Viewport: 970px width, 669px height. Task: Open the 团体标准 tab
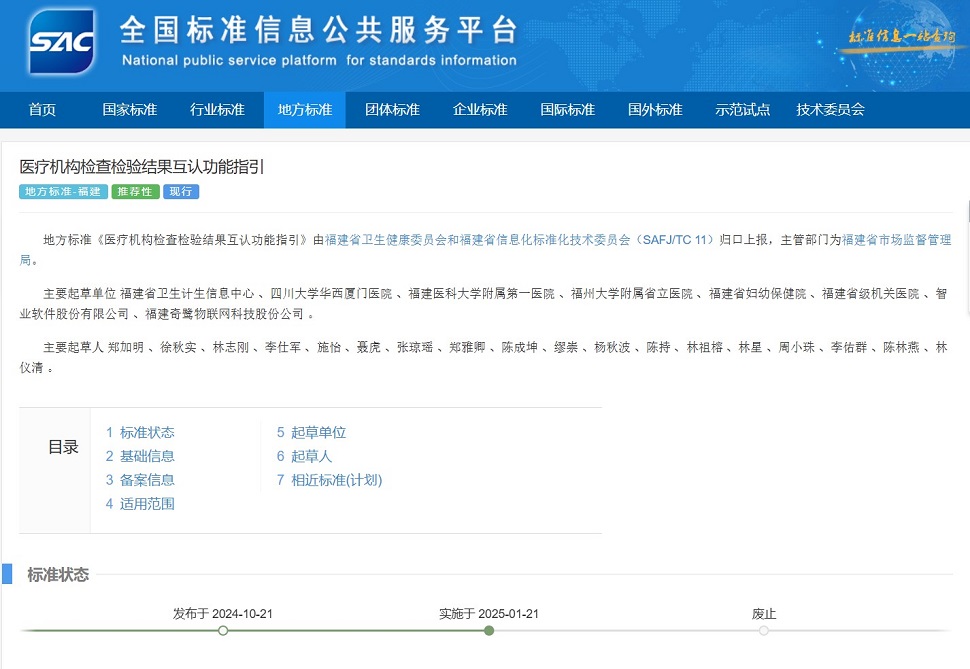click(x=392, y=110)
